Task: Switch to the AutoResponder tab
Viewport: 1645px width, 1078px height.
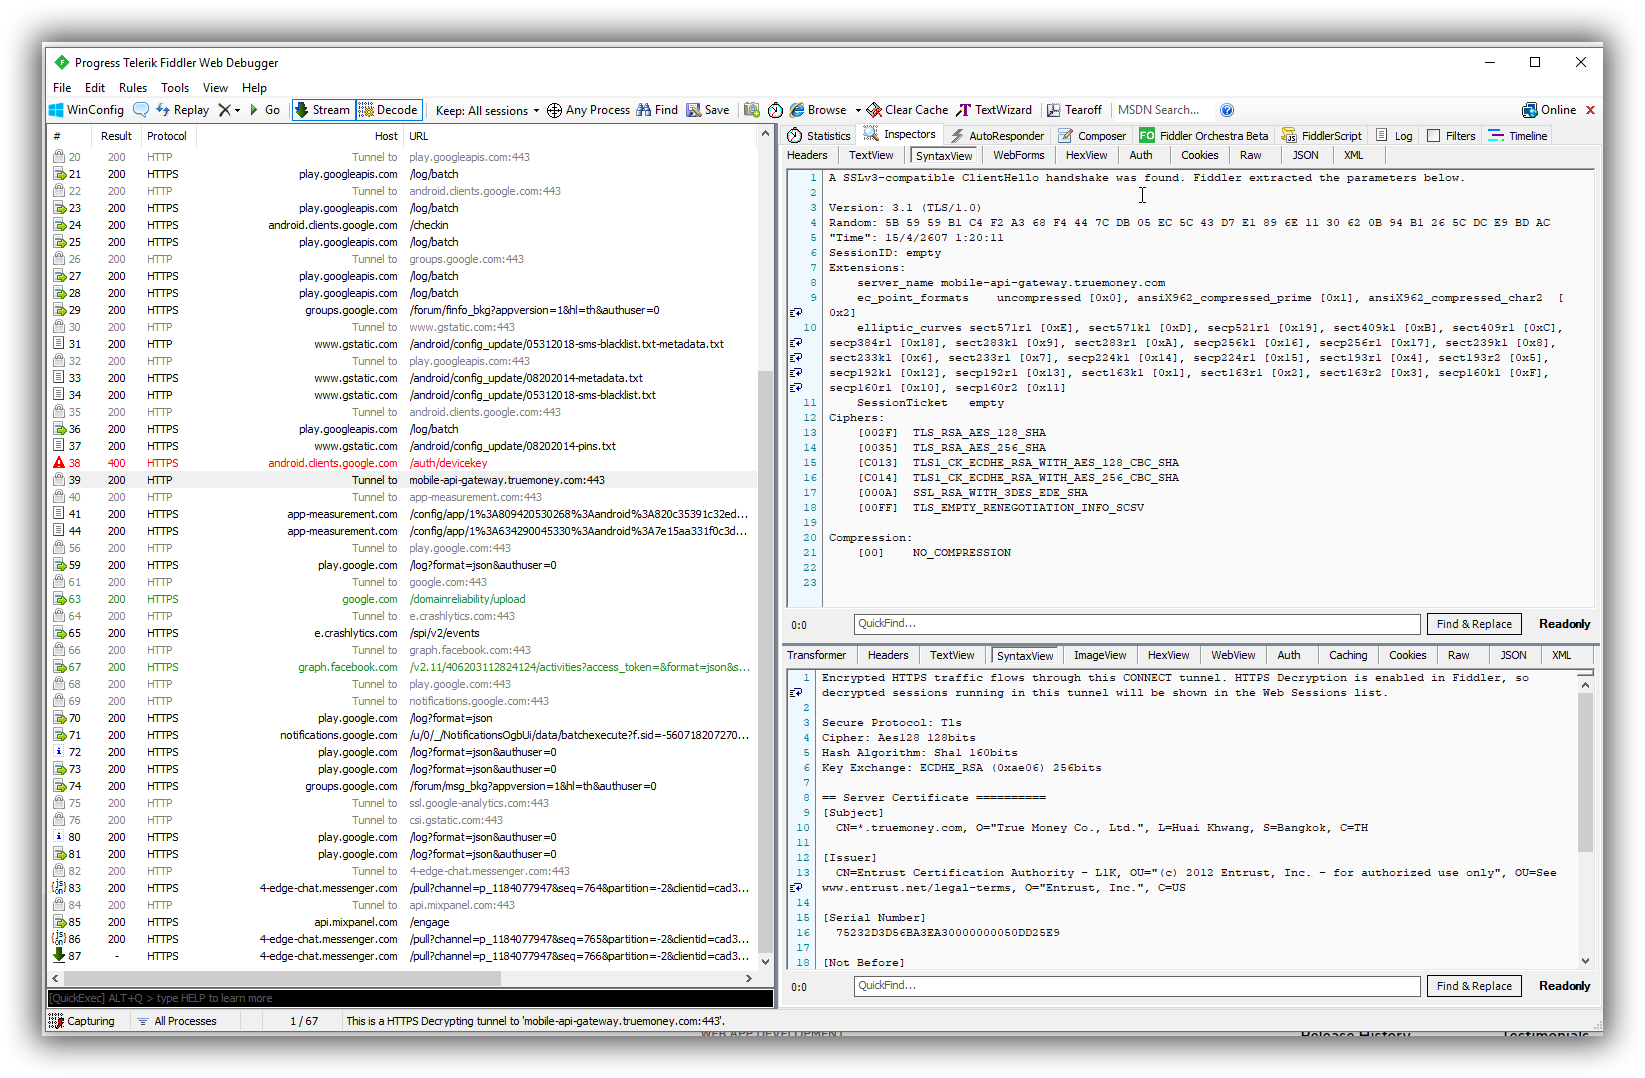Action: [x=997, y=136]
